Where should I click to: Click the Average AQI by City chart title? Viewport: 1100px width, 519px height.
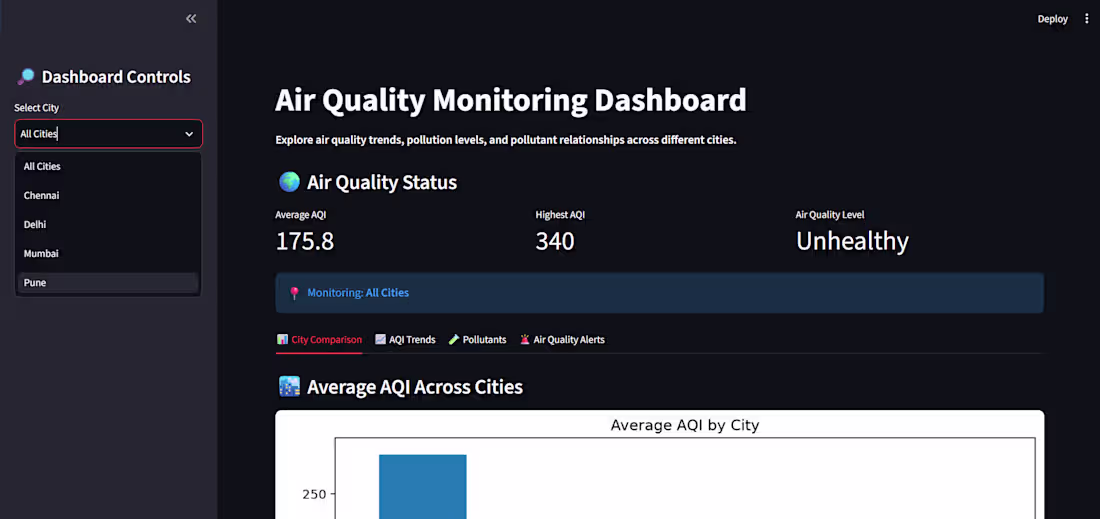pos(685,425)
